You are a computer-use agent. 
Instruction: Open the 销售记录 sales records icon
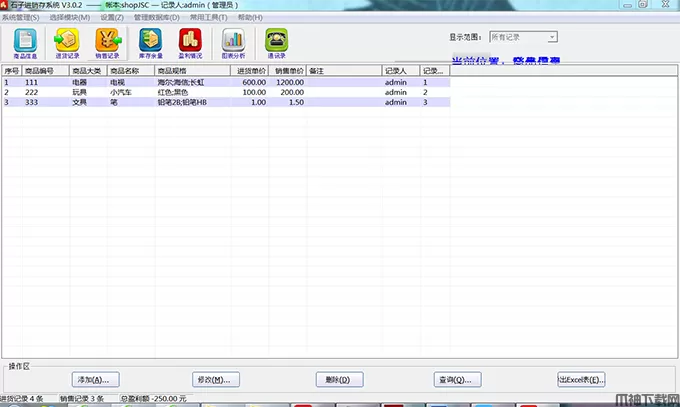click(107, 42)
